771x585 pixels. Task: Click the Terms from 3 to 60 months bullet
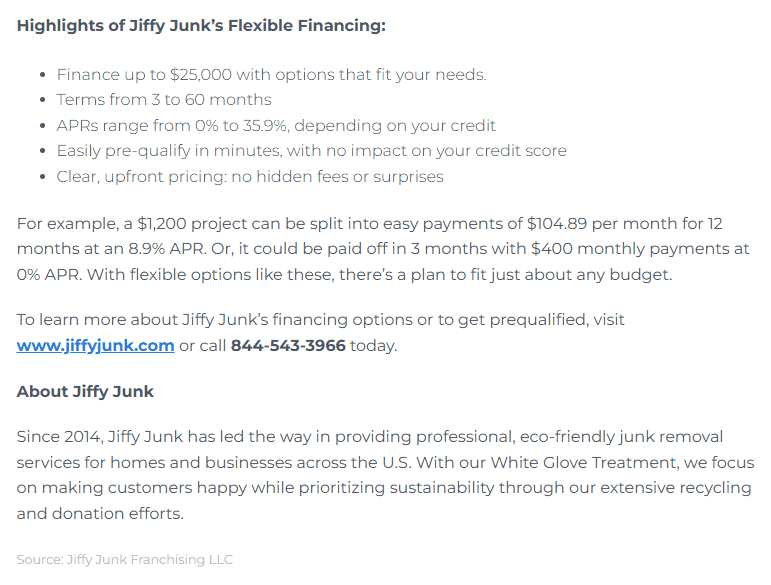(x=164, y=100)
